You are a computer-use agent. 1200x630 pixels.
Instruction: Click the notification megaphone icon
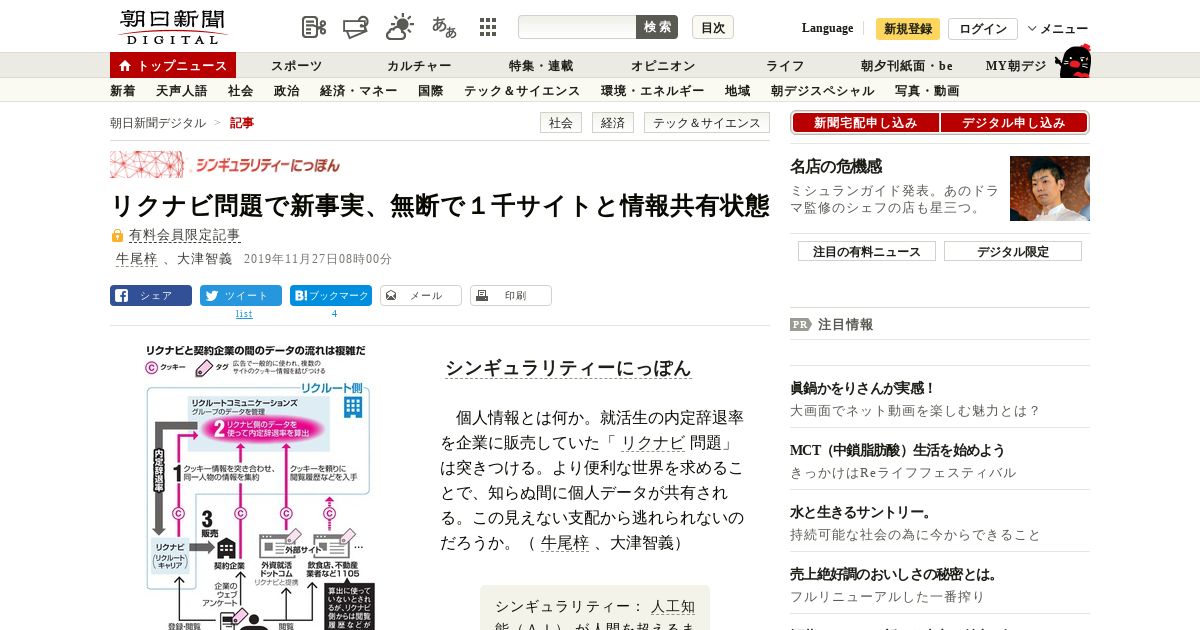[x=357, y=27]
